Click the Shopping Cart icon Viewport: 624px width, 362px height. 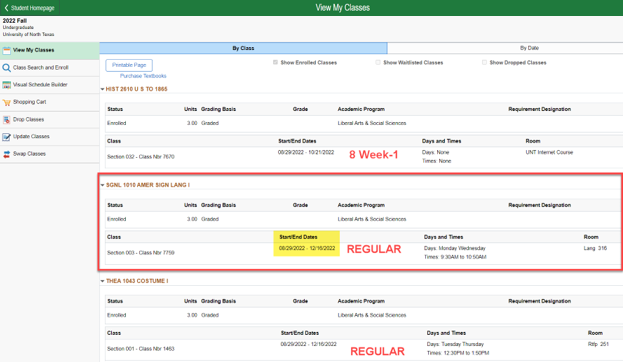click(x=6, y=102)
